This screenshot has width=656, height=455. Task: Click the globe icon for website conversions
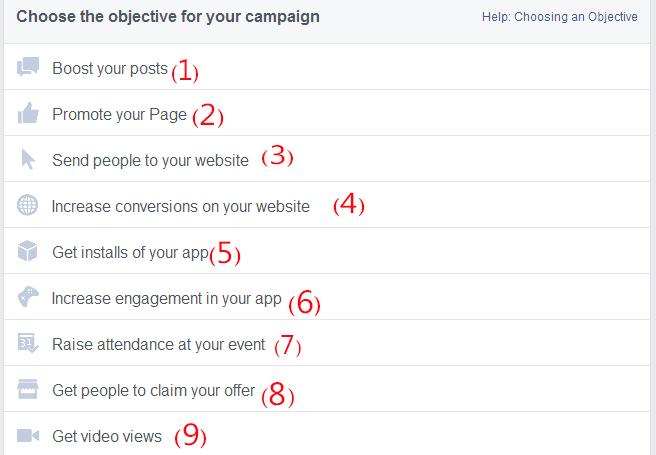tap(28, 205)
